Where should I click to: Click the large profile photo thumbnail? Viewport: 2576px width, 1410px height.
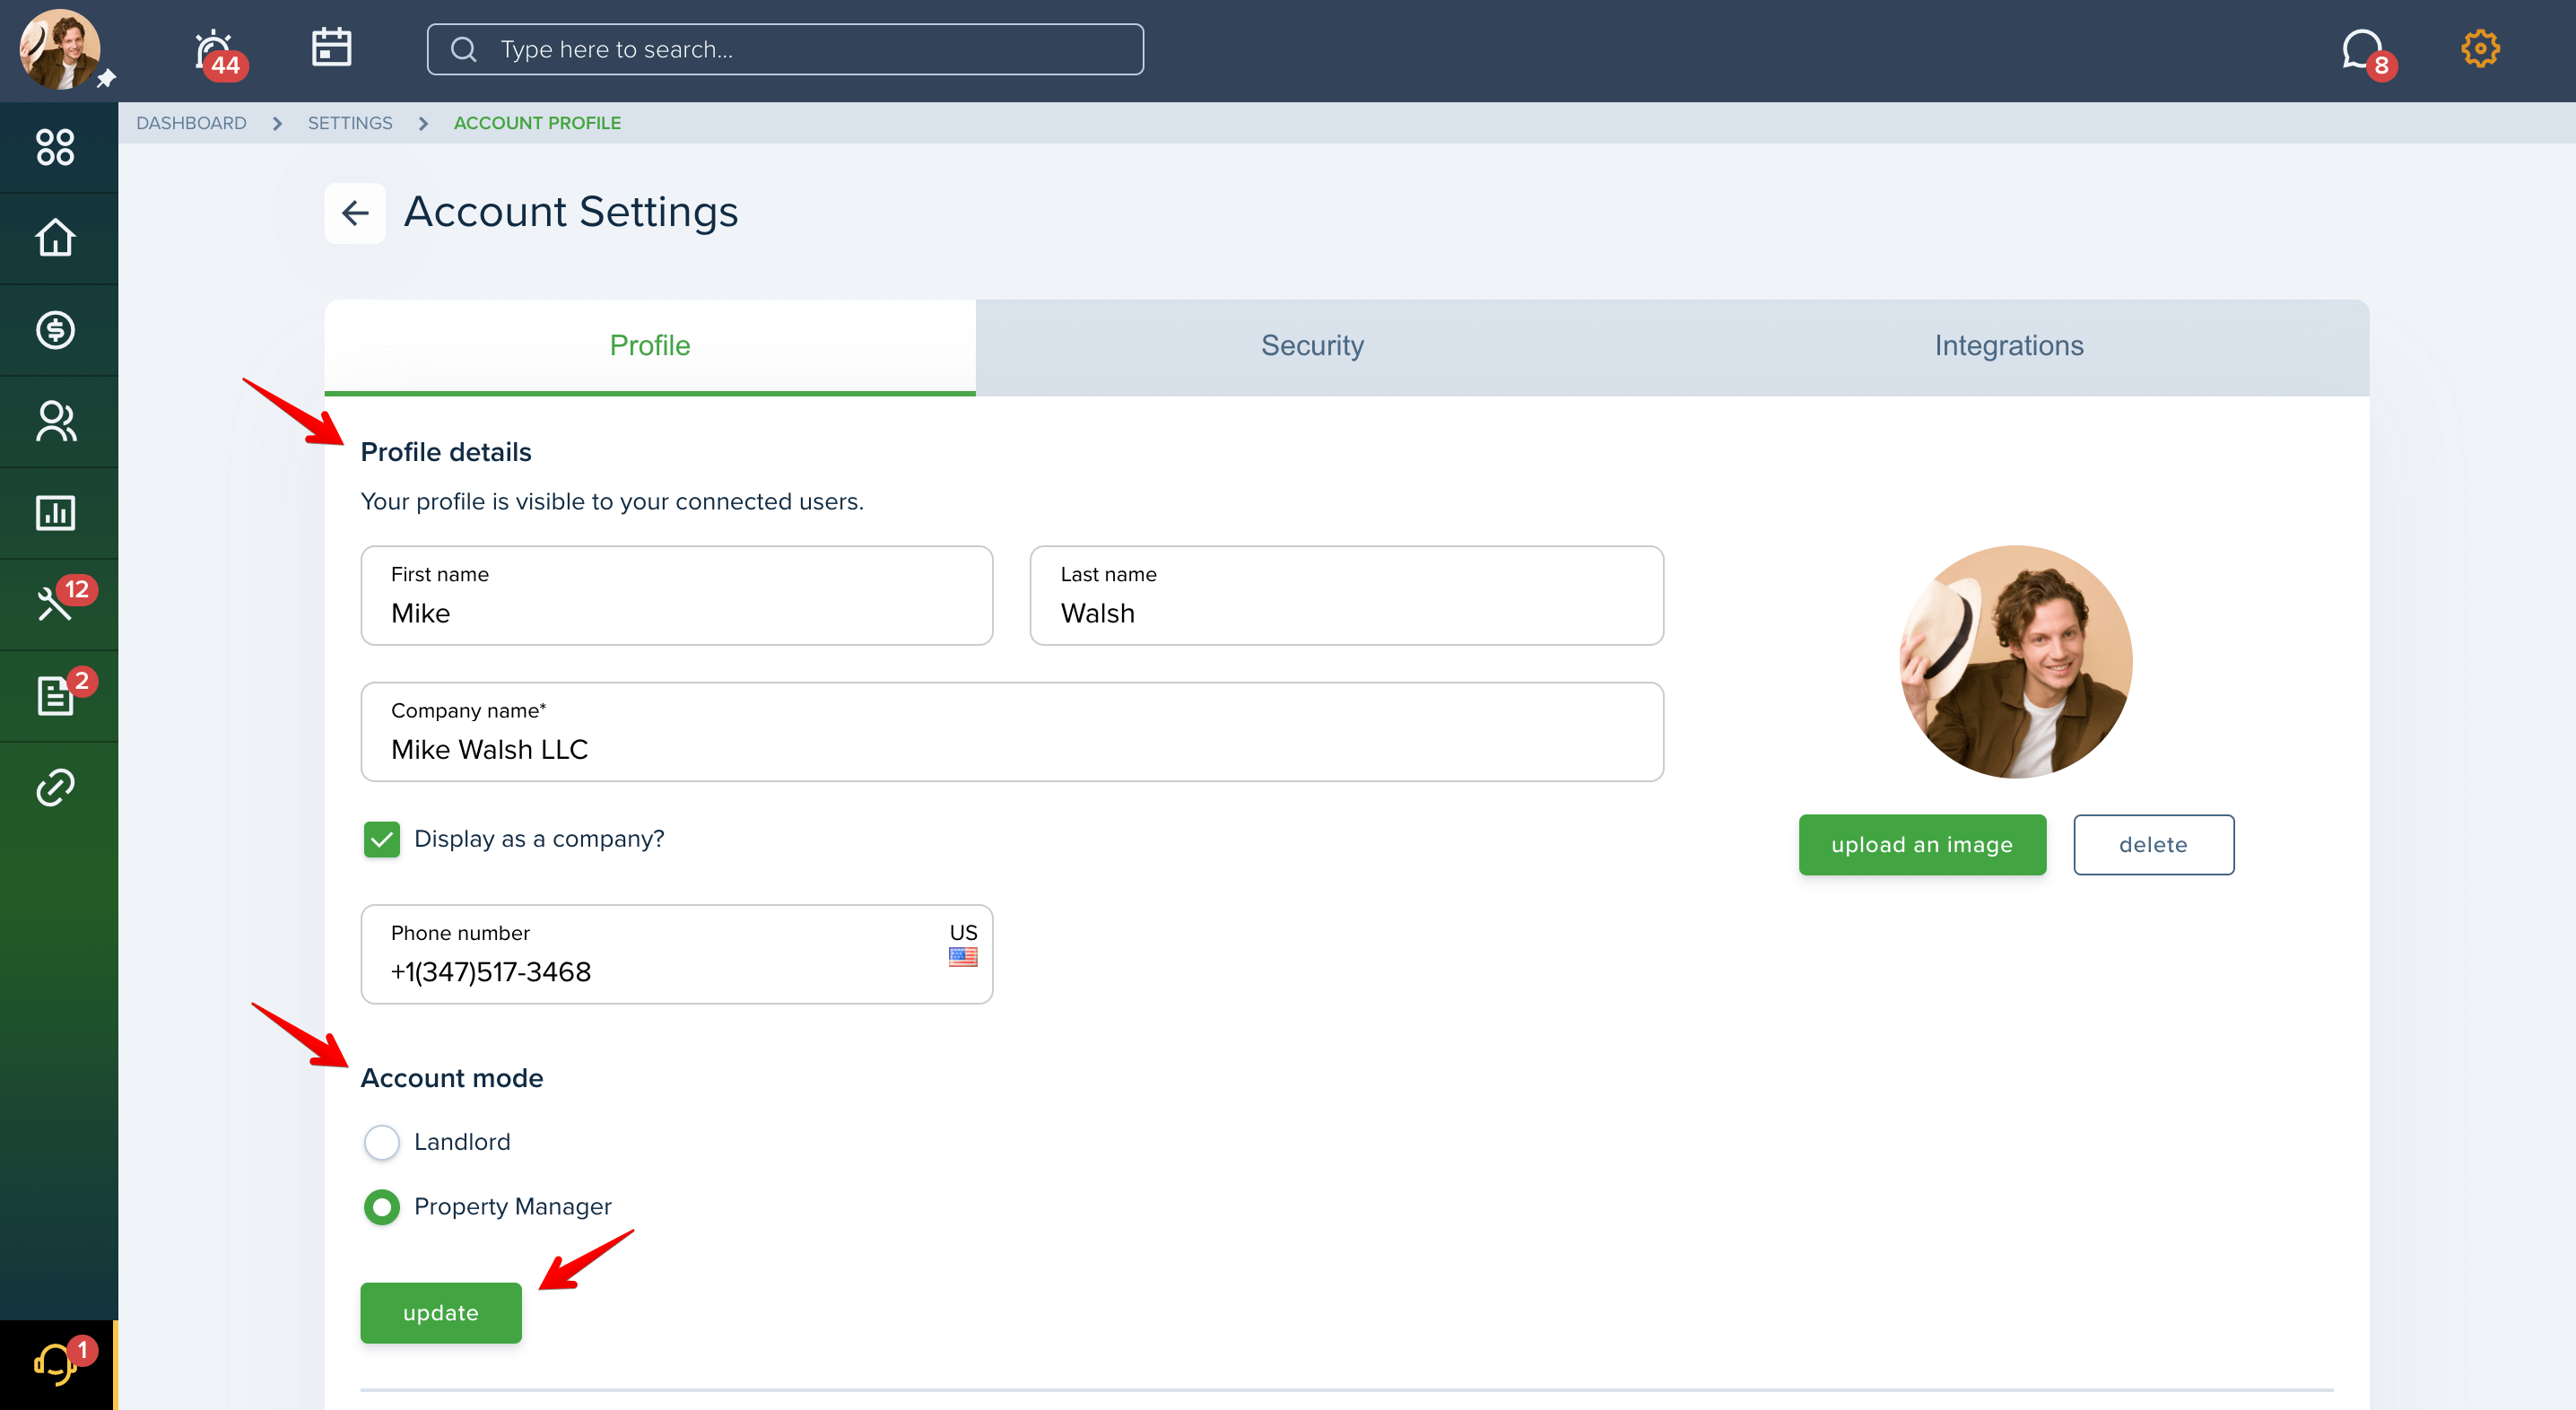pyautogui.click(x=2016, y=662)
